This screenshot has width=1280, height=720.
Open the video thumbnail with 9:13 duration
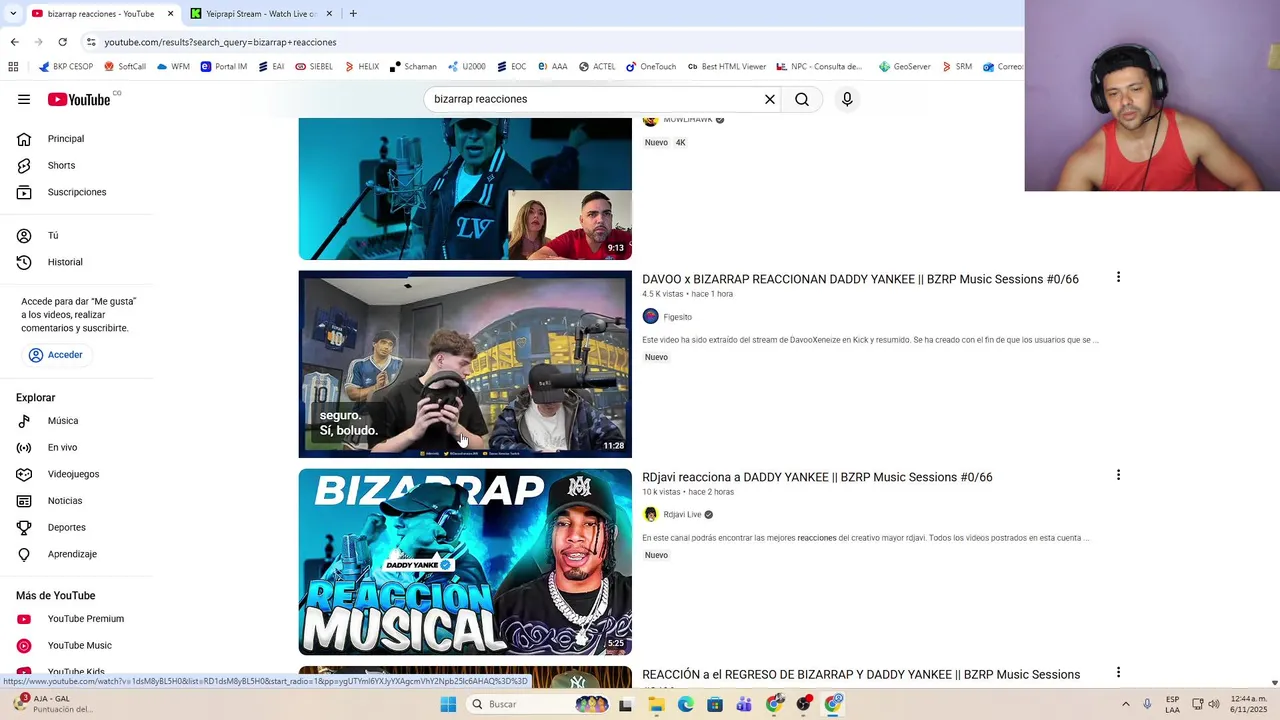(x=465, y=189)
